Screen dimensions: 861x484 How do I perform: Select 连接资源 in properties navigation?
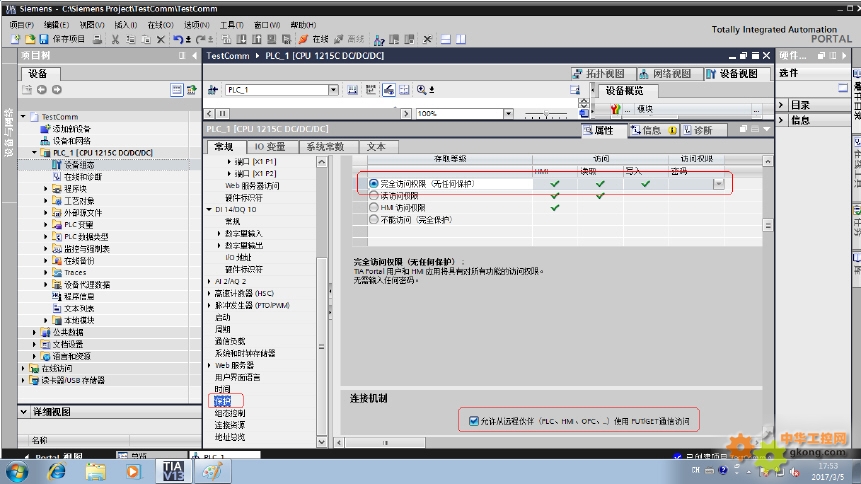click(x=230, y=425)
